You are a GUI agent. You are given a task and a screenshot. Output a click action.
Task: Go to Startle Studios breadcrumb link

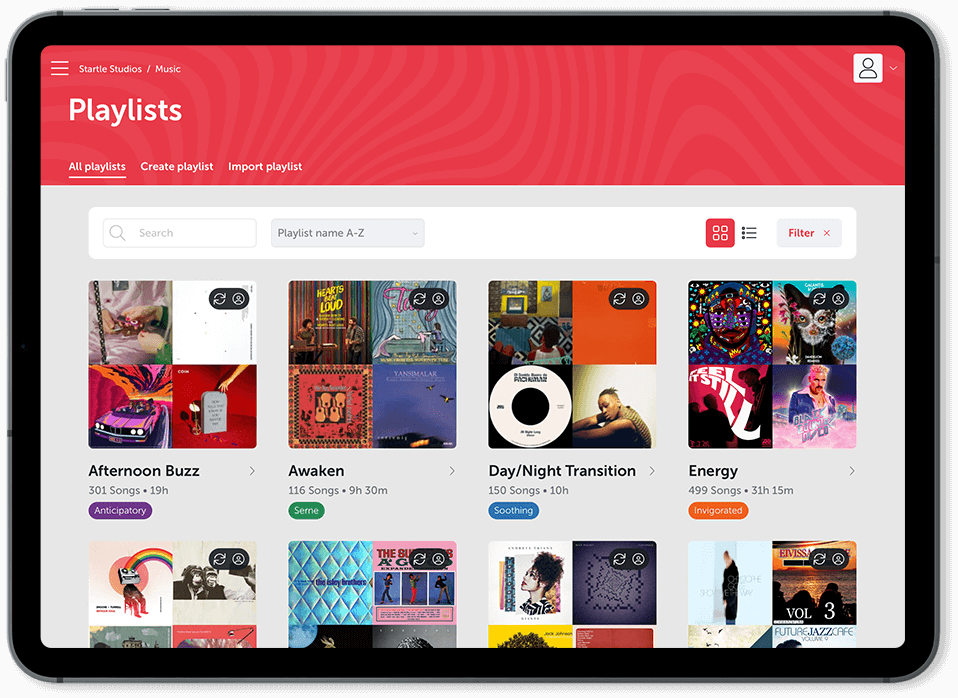[x=110, y=69]
